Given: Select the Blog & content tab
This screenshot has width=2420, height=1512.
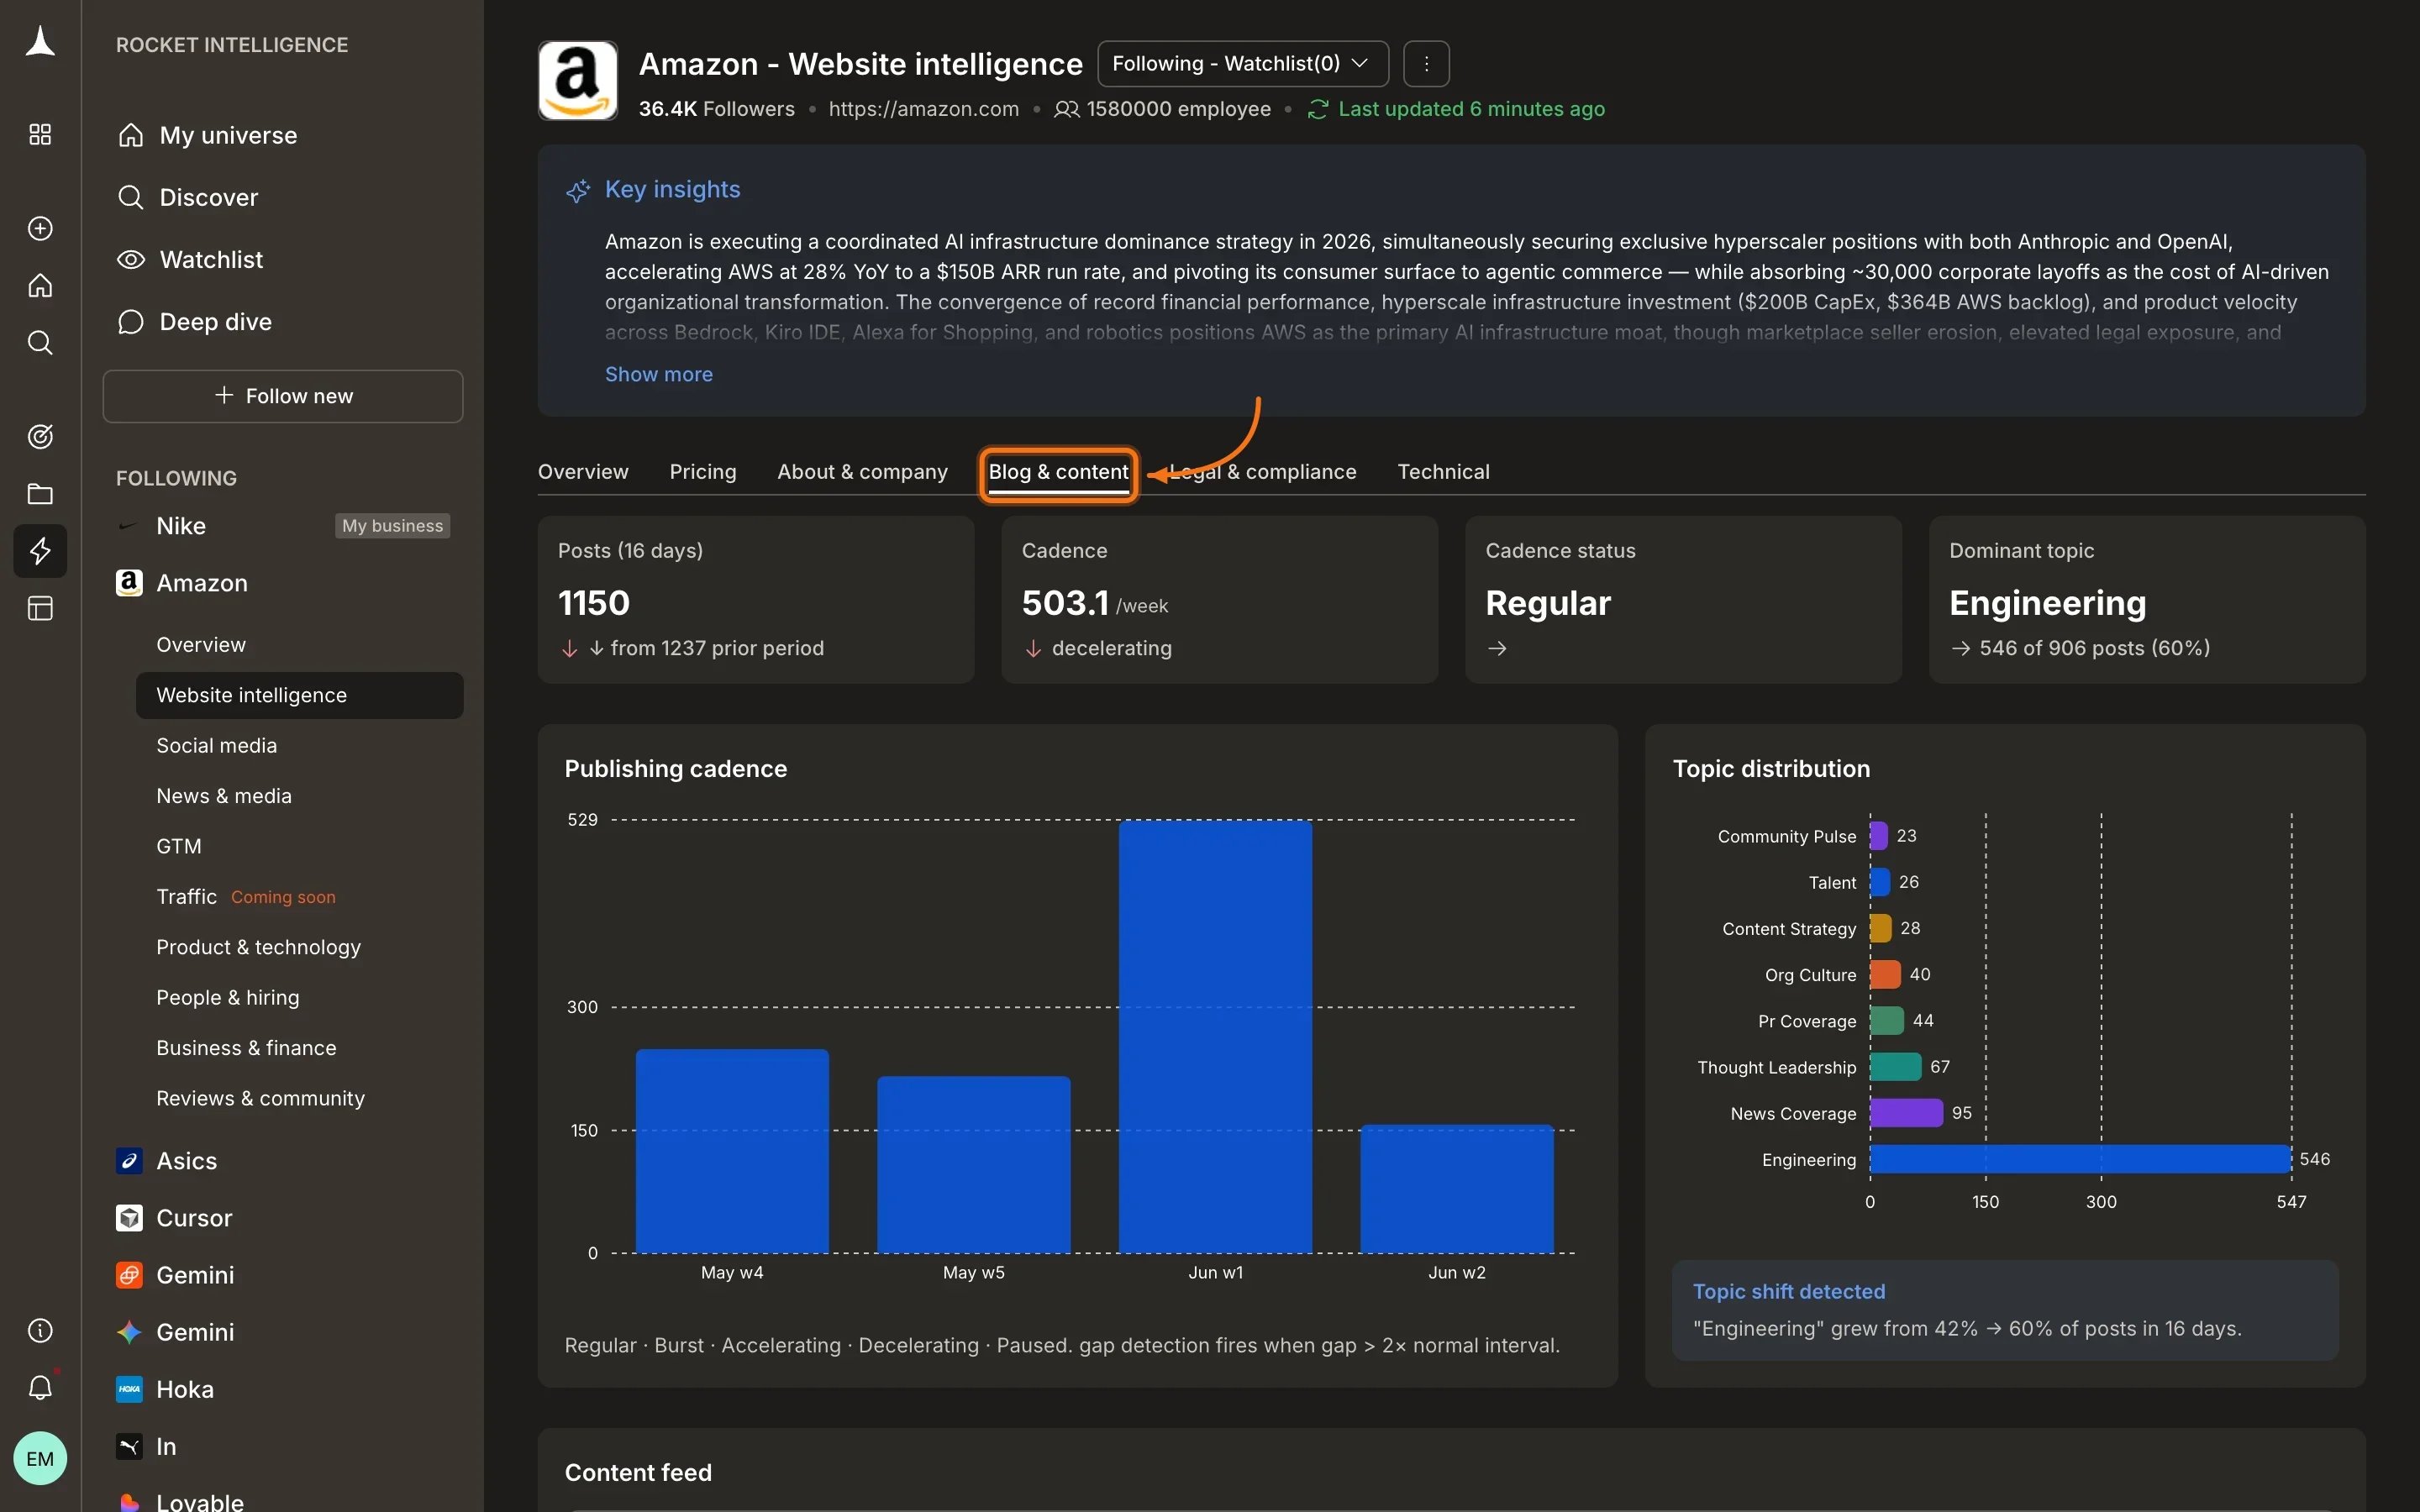Looking at the screenshot, I should 1058,472.
